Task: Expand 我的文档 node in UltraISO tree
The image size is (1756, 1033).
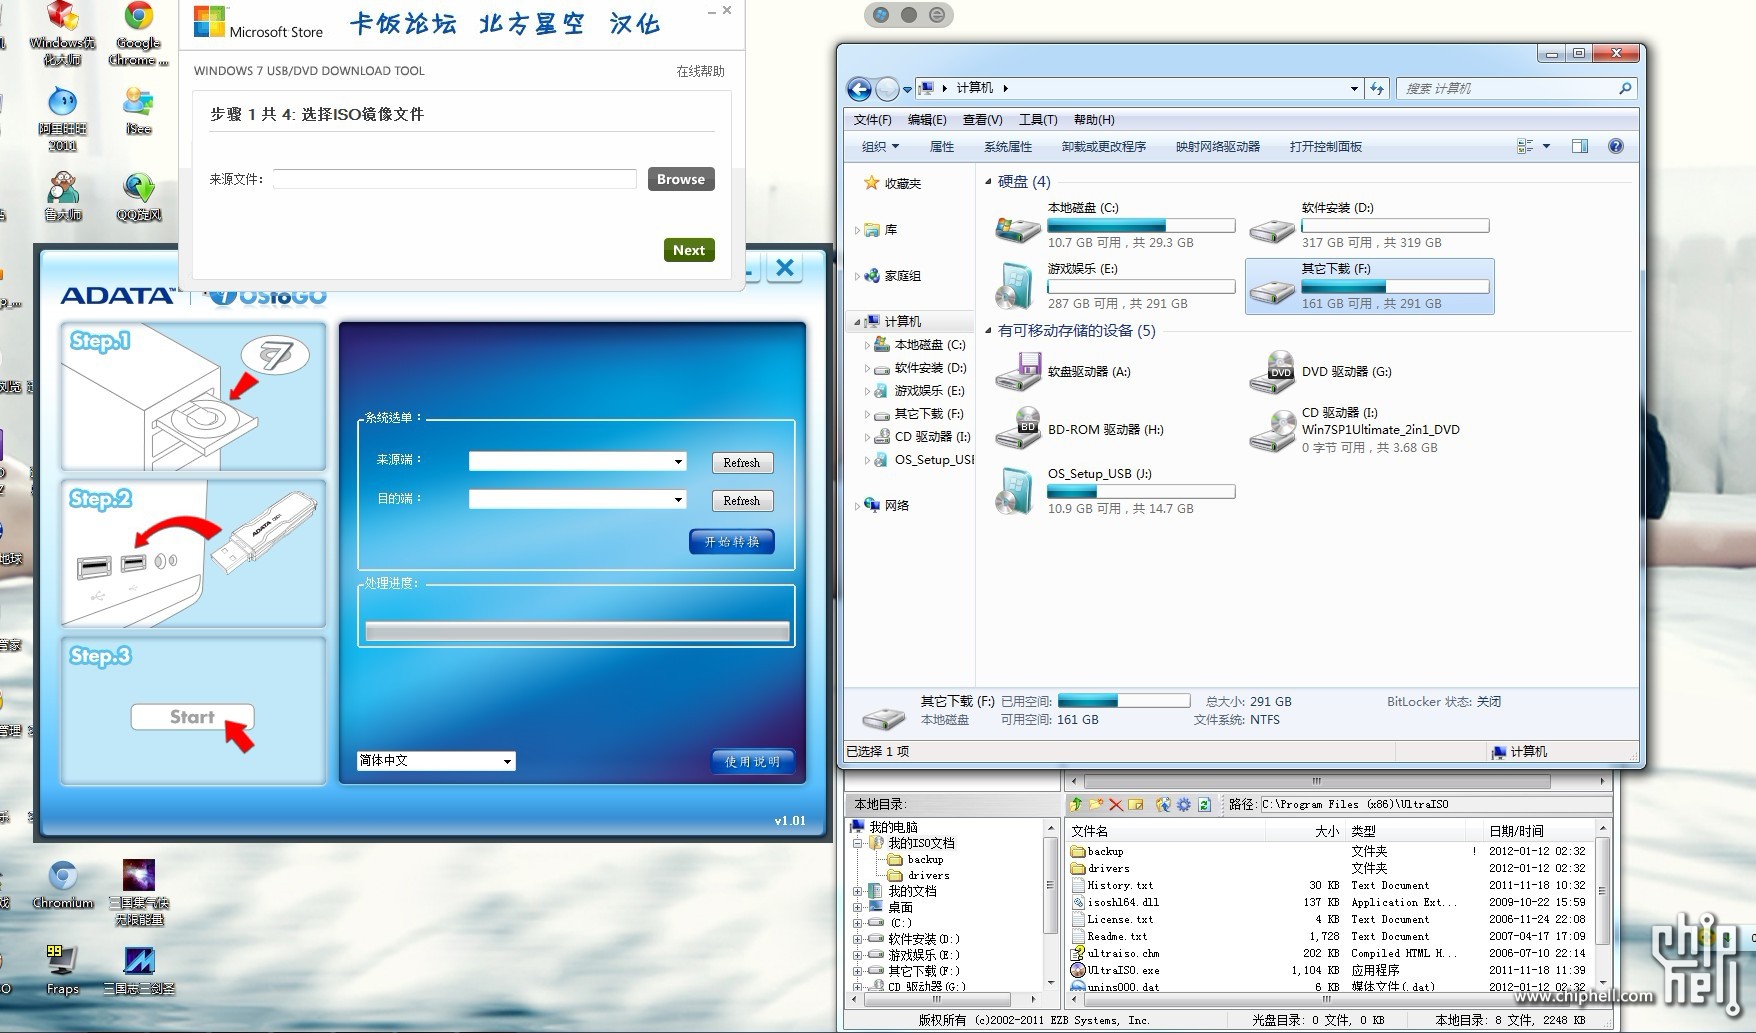Action: click(x=857, y=891)
